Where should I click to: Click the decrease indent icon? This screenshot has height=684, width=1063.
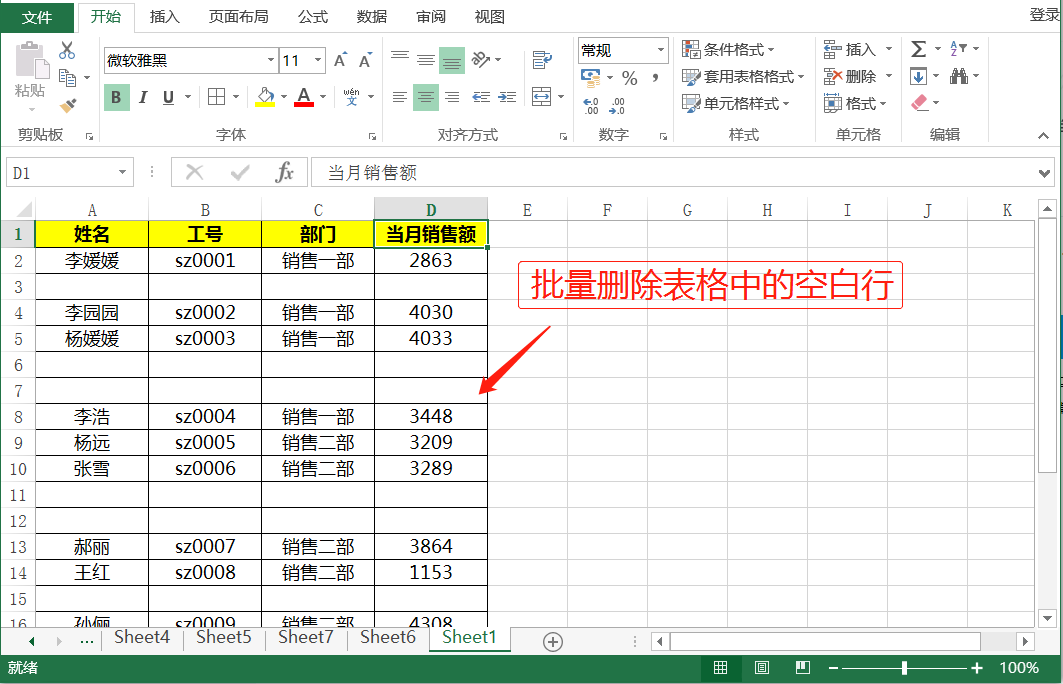coord(481,97)
